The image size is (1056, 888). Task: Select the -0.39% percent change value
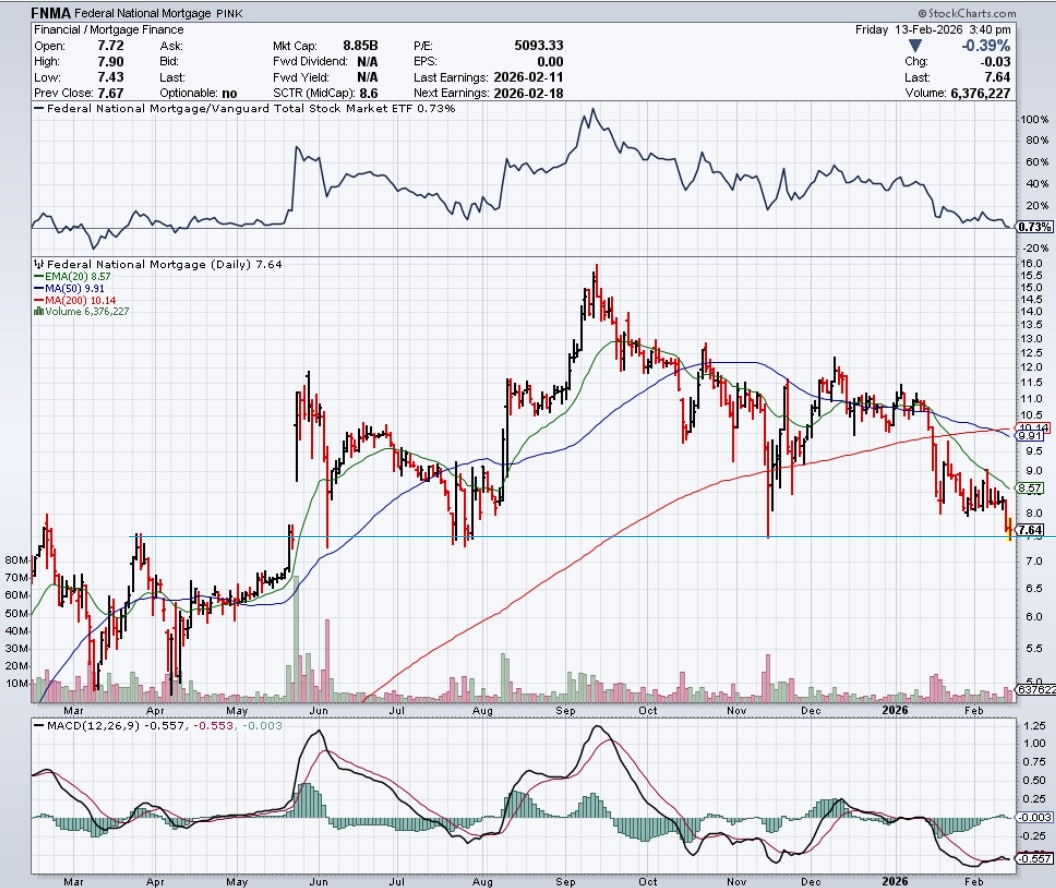tap(985, 45)
